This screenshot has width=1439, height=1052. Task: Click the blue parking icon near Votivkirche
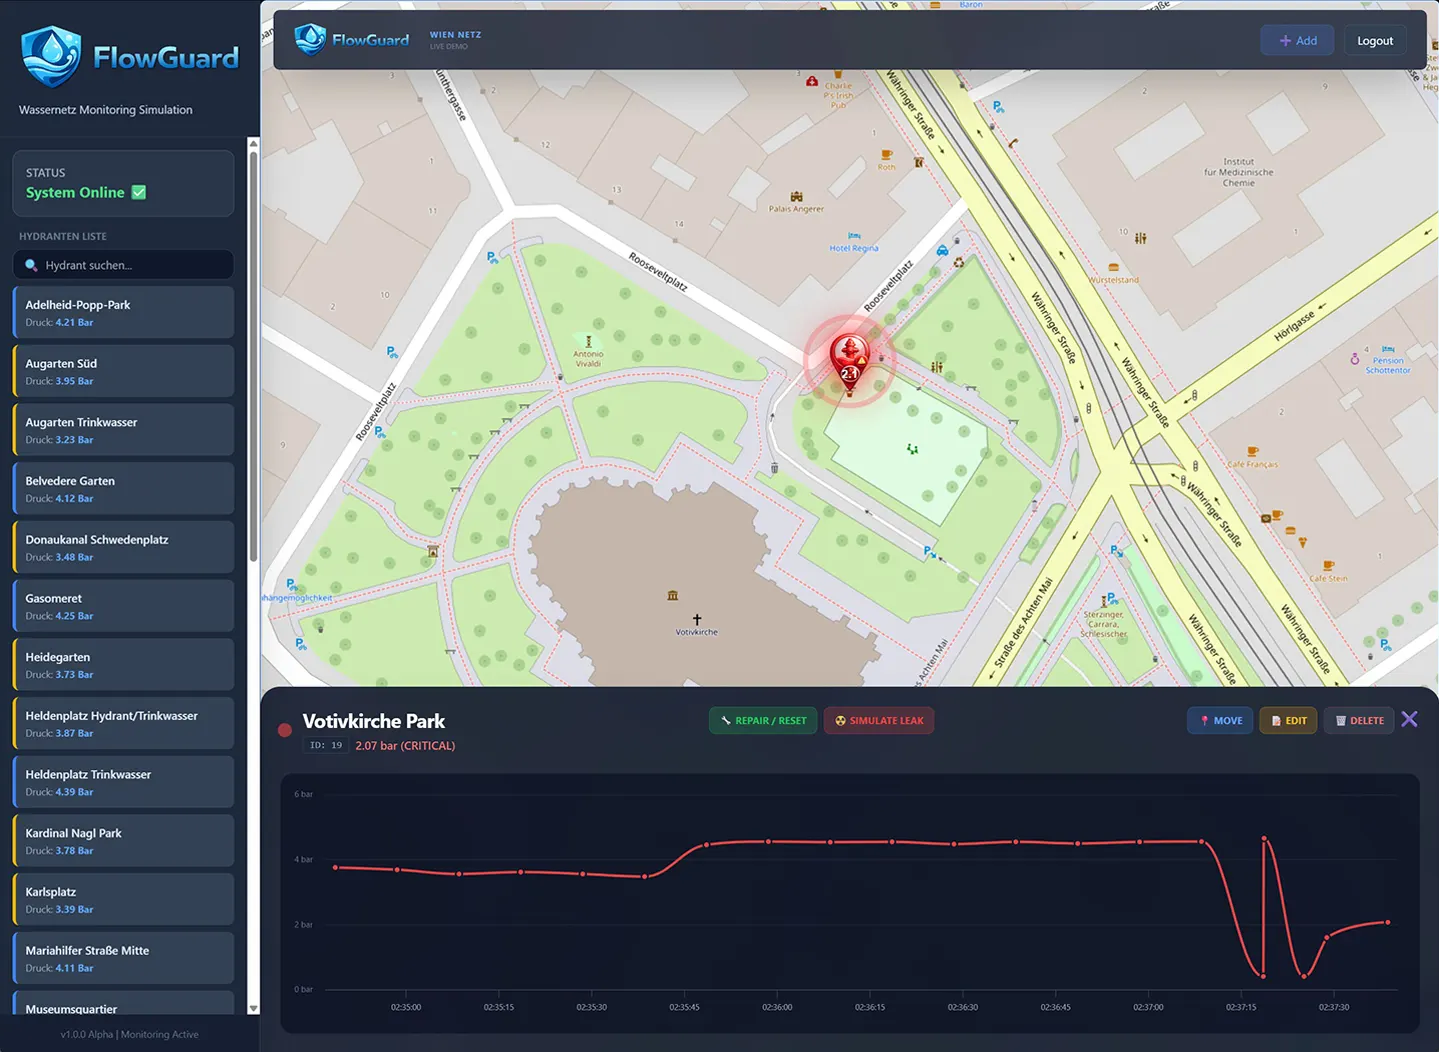929,552
